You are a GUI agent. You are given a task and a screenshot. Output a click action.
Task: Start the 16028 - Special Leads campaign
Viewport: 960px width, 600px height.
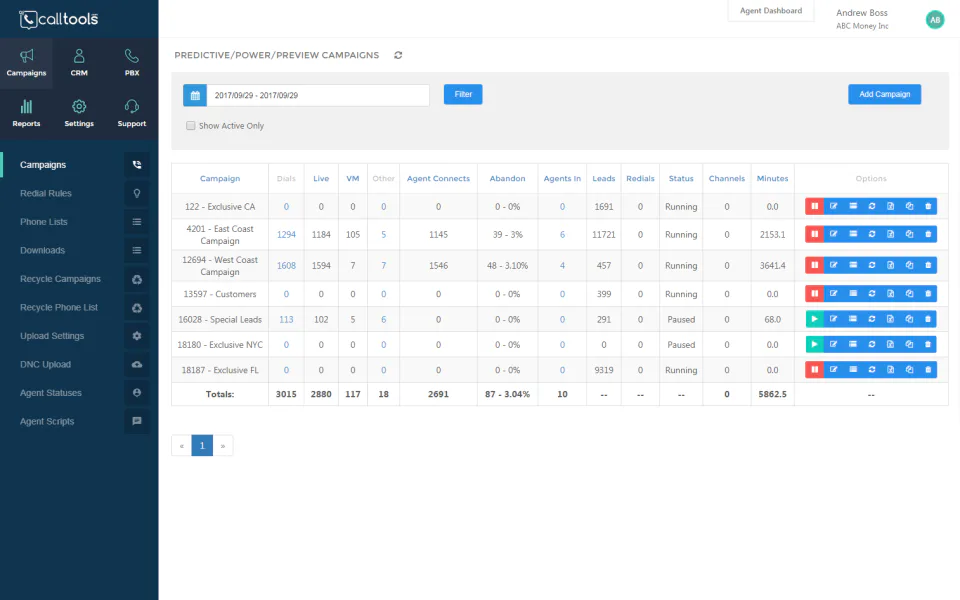click(x=814, y=319)
